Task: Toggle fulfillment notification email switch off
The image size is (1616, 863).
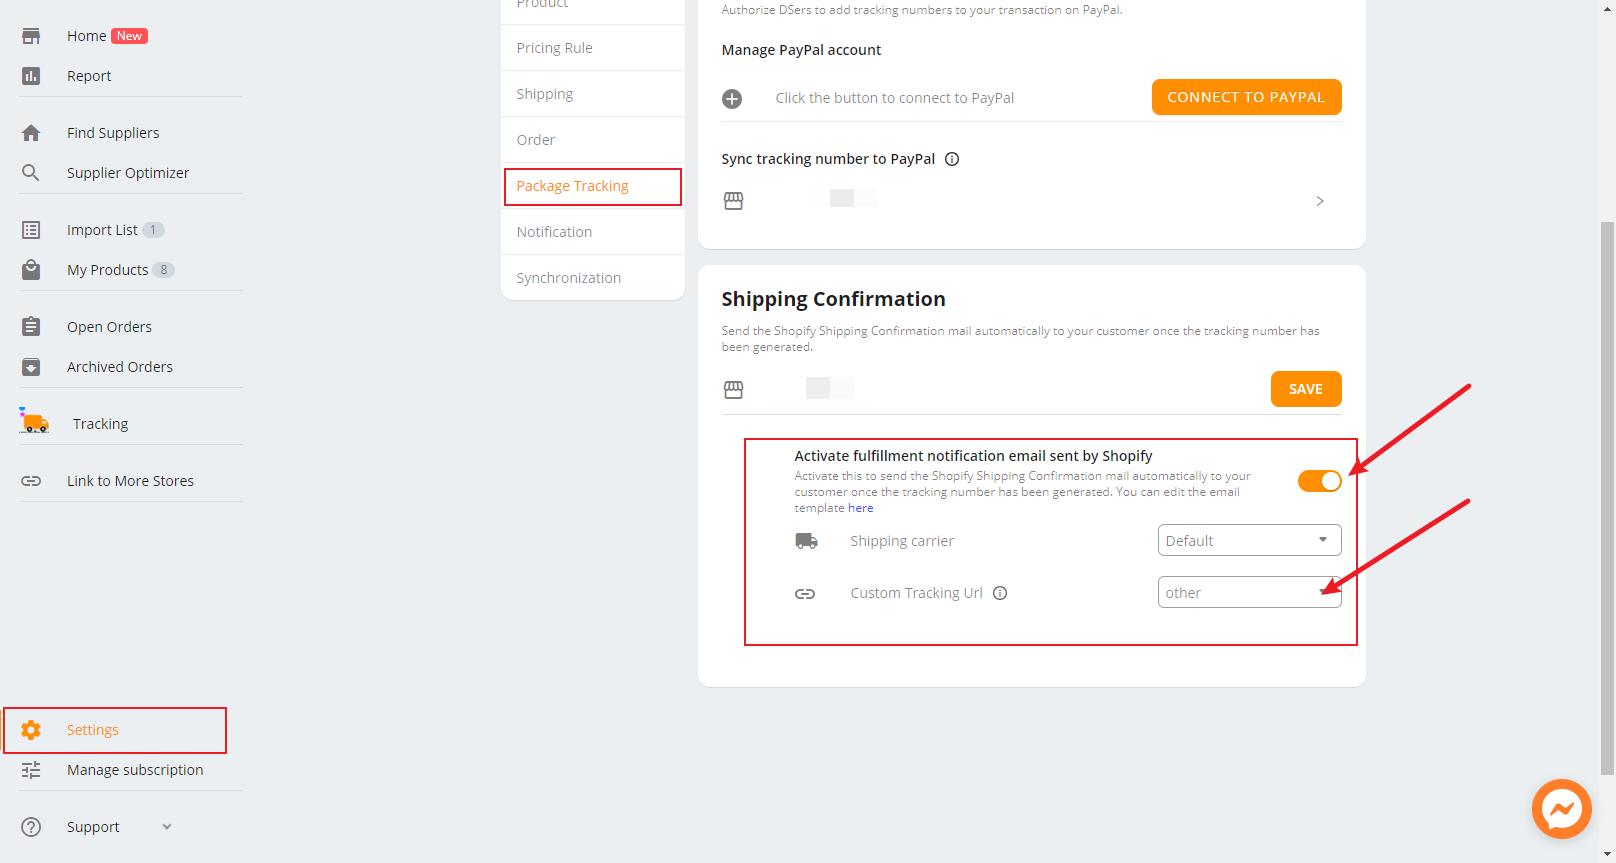Action: tap(1320, 481)
